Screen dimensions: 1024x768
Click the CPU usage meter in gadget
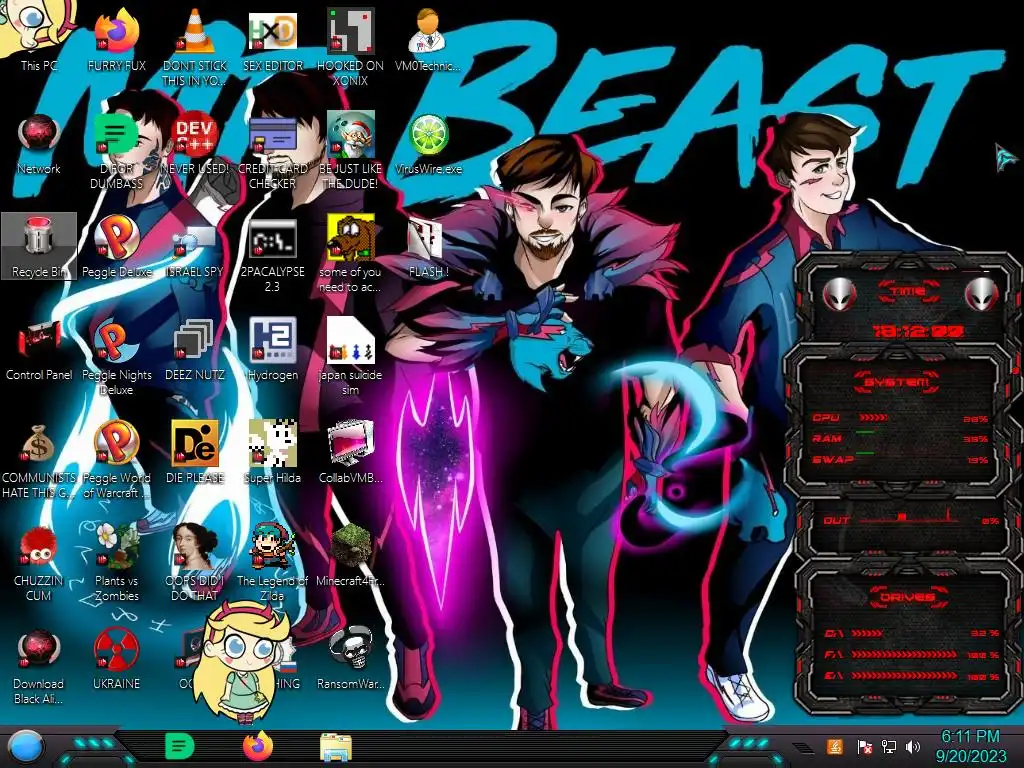pos(900,418)
